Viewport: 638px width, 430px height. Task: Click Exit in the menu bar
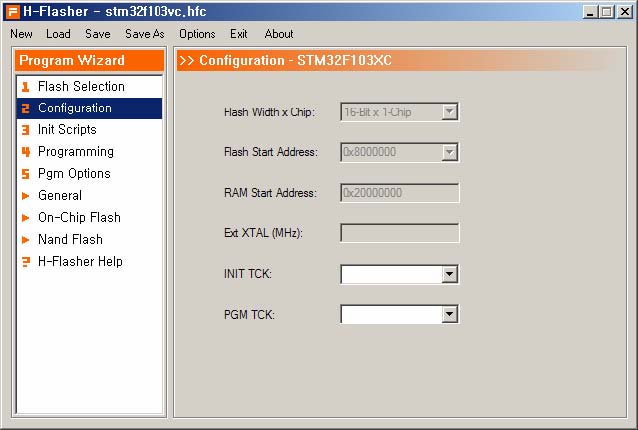click(238, 34)
